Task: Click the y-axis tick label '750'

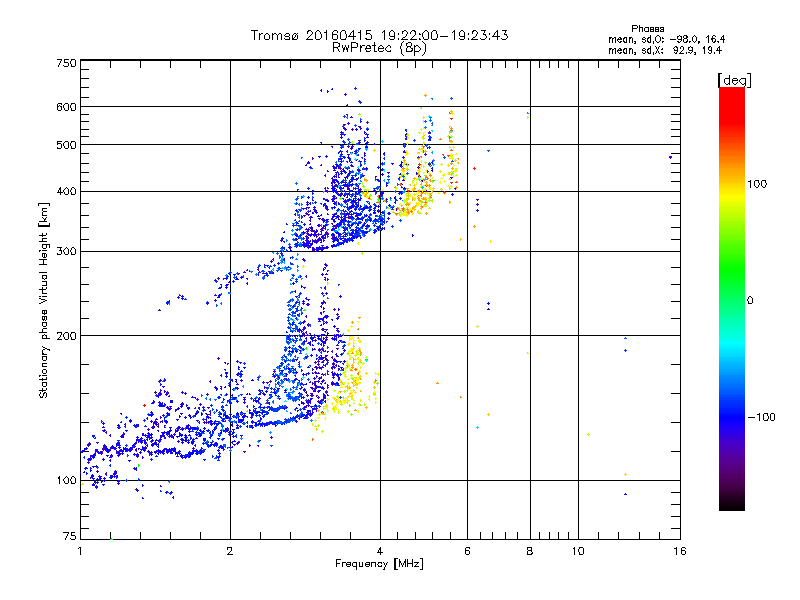Action: (x=66, y=63)
